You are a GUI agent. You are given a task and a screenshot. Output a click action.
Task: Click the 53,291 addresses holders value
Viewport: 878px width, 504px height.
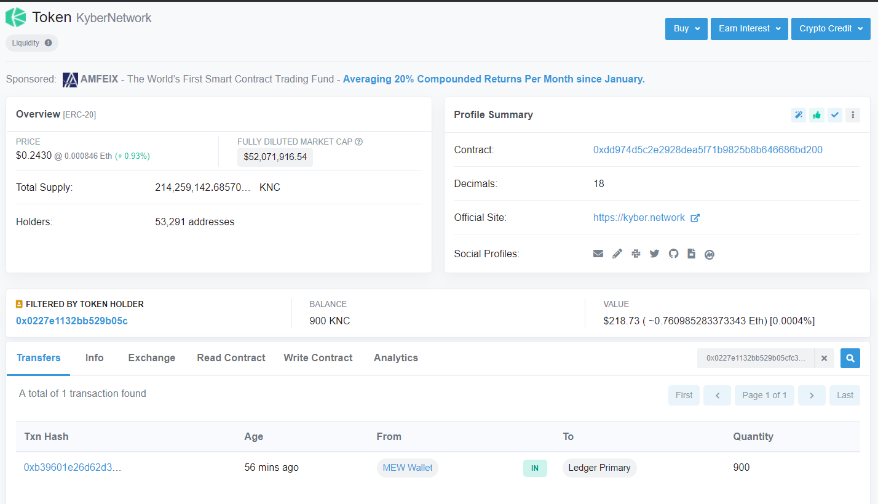coord(194,222)
